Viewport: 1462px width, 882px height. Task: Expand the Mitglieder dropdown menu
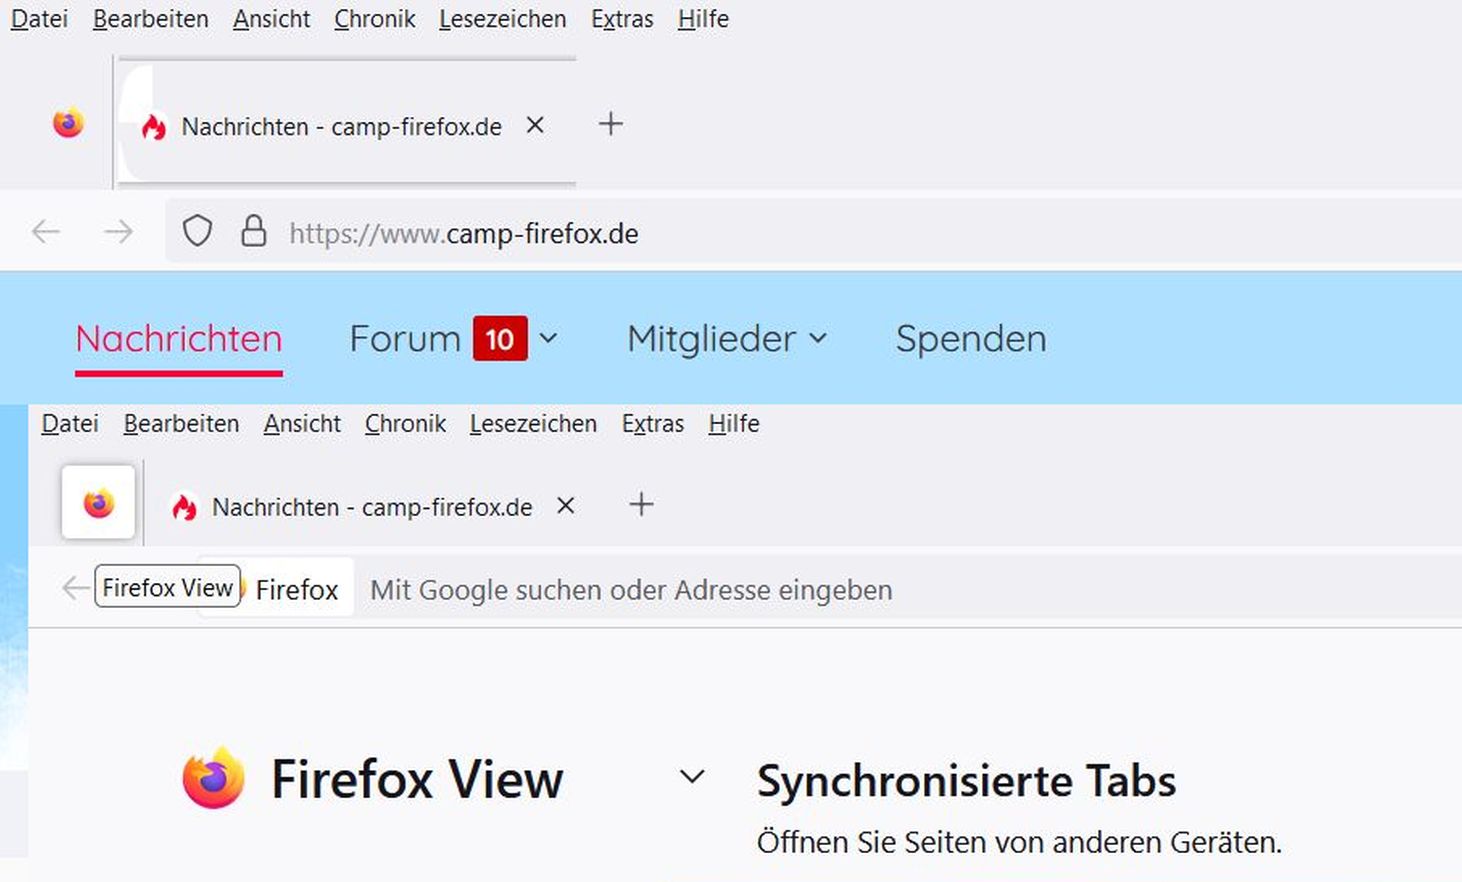pyautogui.click(x=818, y=338)
